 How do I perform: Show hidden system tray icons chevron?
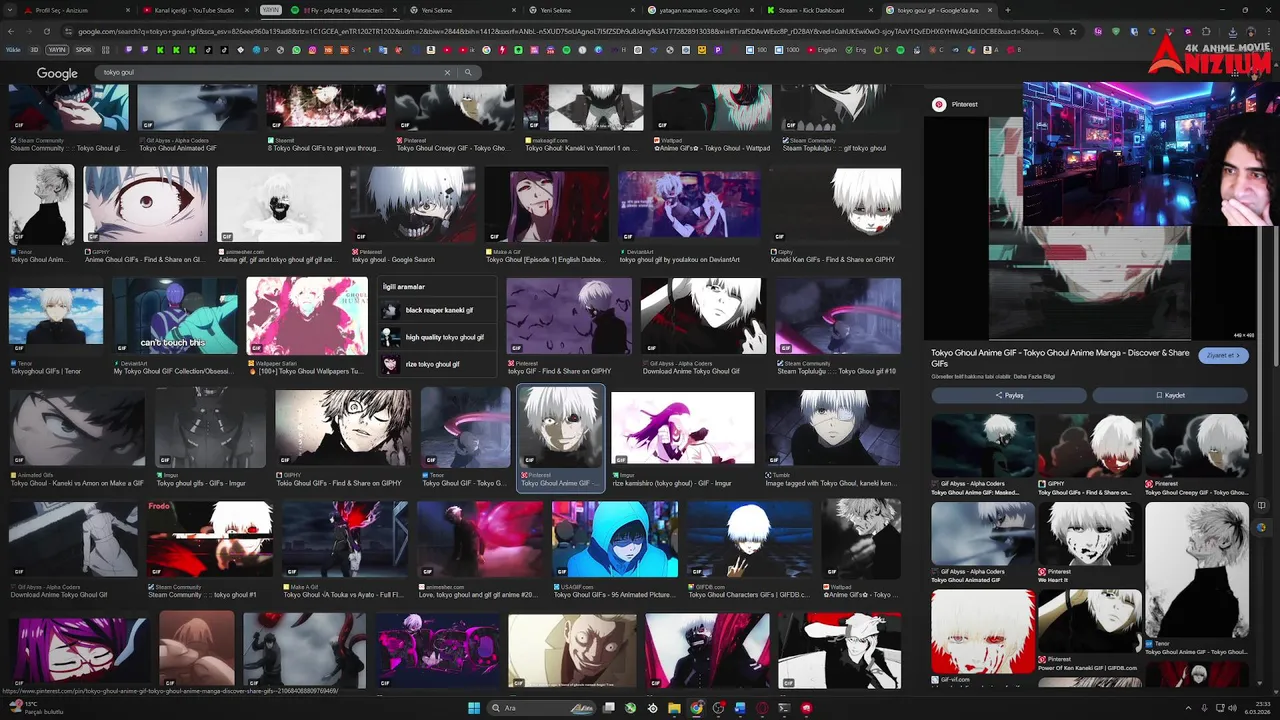pyautogui.click(x=1188, y=708)
